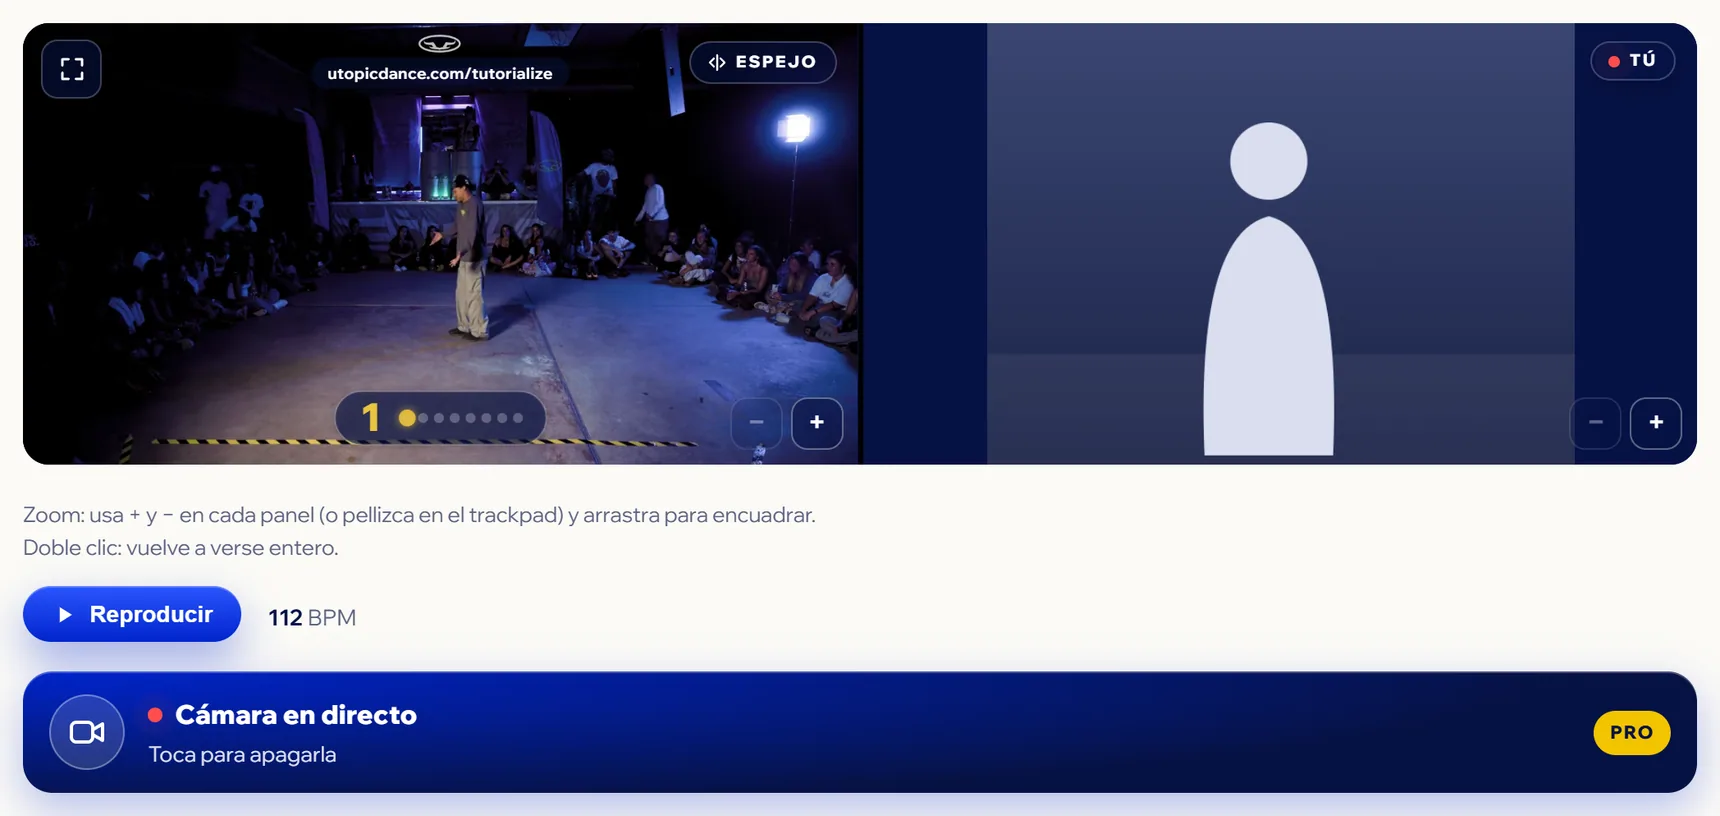This screenshot has height=816, width=1720.
Task: Click the dance tutorial video
Action: 441,244
